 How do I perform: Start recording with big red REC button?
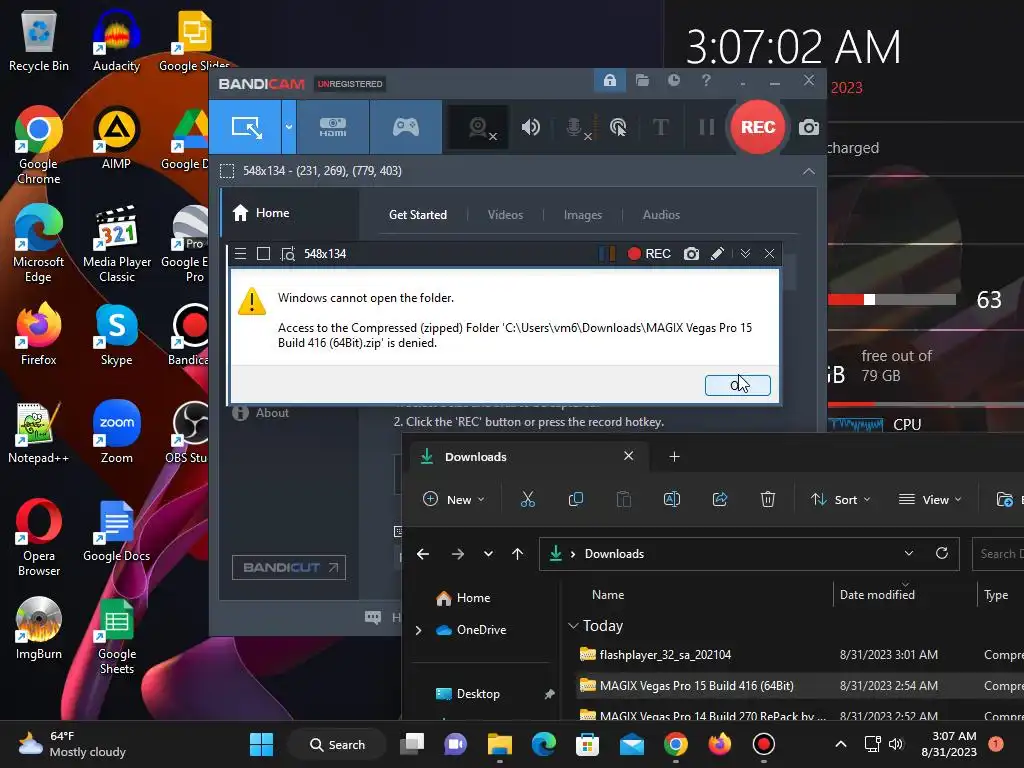[758, 127]
